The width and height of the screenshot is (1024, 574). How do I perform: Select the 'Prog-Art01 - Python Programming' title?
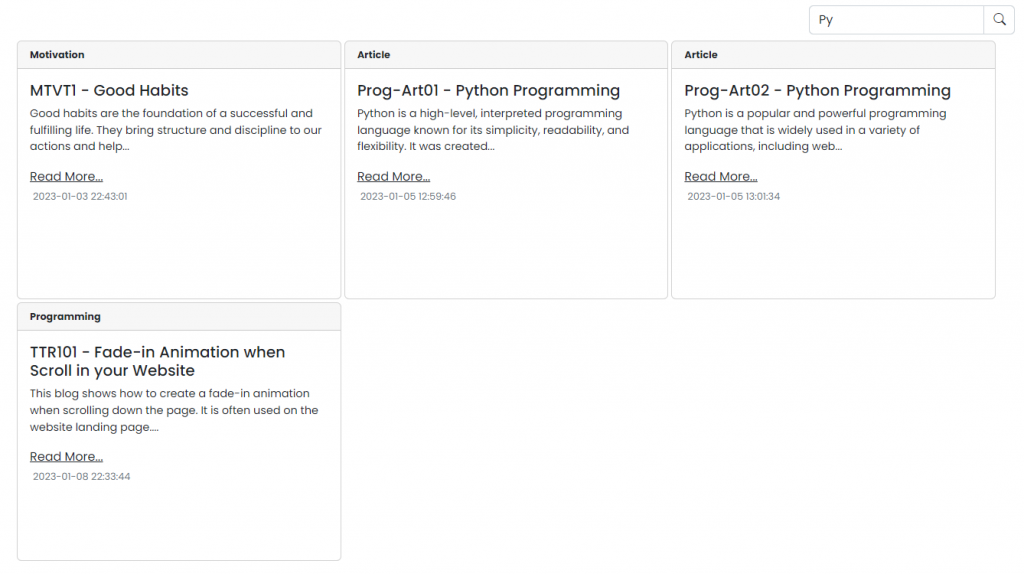[488, 90]
